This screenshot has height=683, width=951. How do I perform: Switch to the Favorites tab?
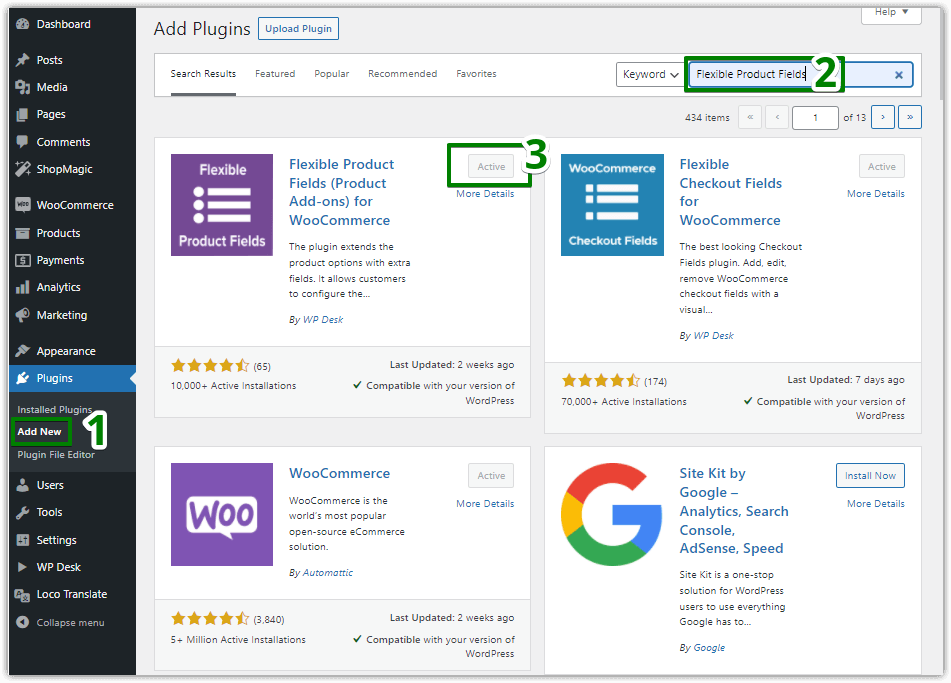(x=476, y=74)
